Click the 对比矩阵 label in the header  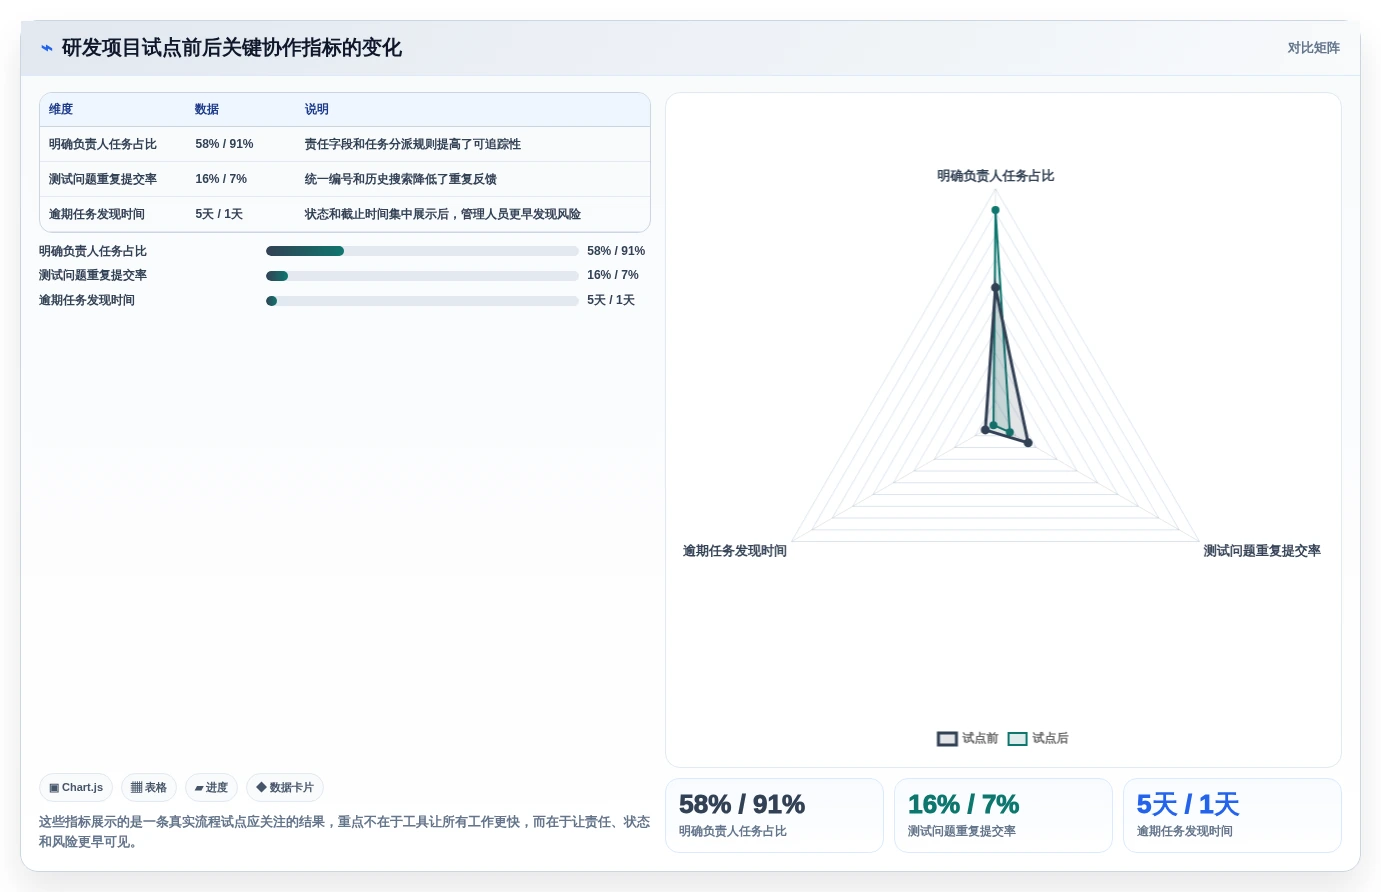pyautogui.click(x=1313, y=48)
